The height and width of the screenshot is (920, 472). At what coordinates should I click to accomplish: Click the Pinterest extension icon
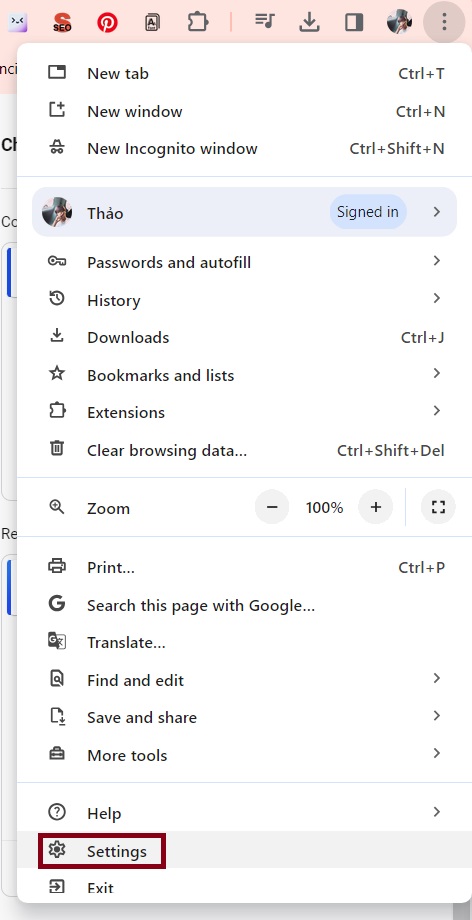coord(107,23)
